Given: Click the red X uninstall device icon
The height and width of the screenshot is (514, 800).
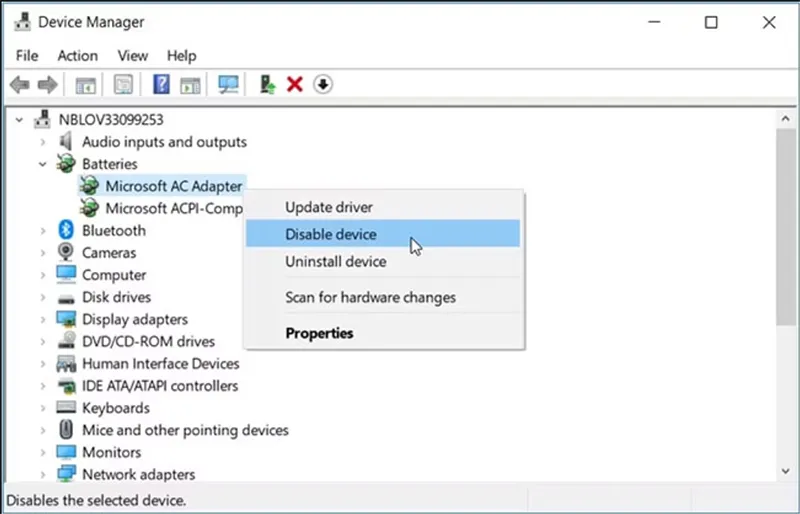Looking at the screenshot, I should (x=294, y=85).
